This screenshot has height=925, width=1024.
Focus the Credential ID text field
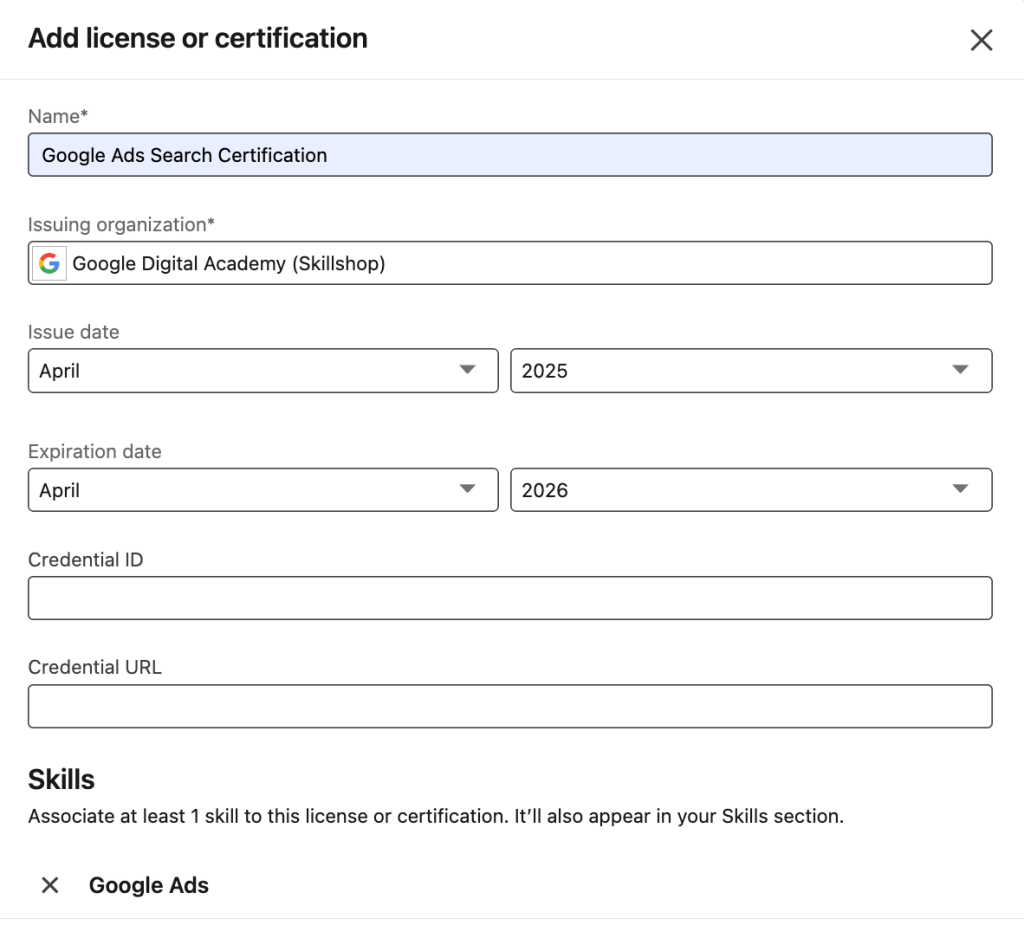click(510, 598)
